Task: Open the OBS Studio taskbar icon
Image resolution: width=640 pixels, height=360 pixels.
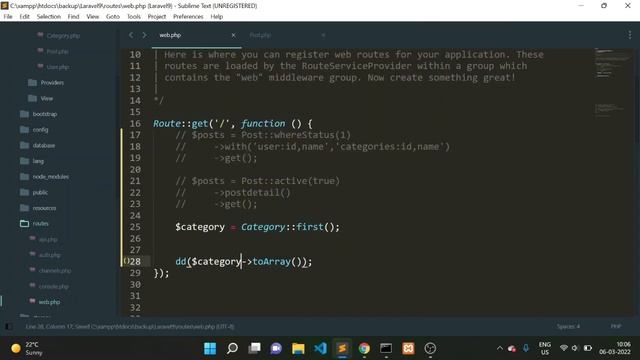Action: pyautogui.click(x=430, y=348)
